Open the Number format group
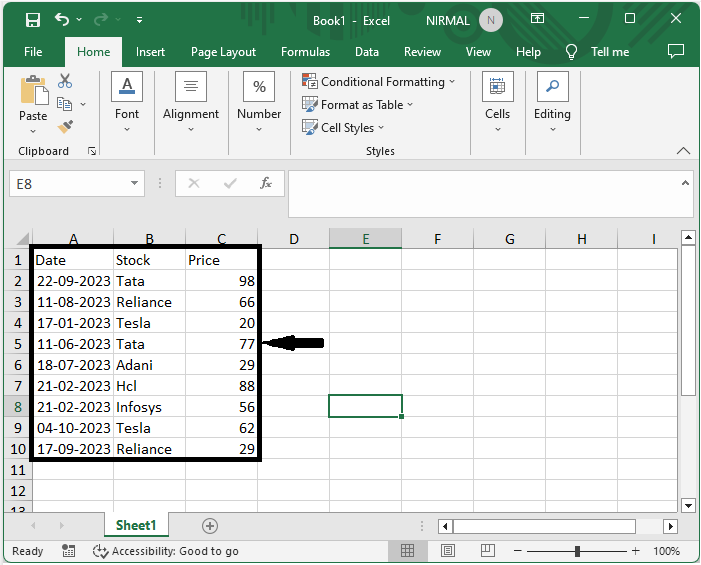 click(x=259, y=103)
